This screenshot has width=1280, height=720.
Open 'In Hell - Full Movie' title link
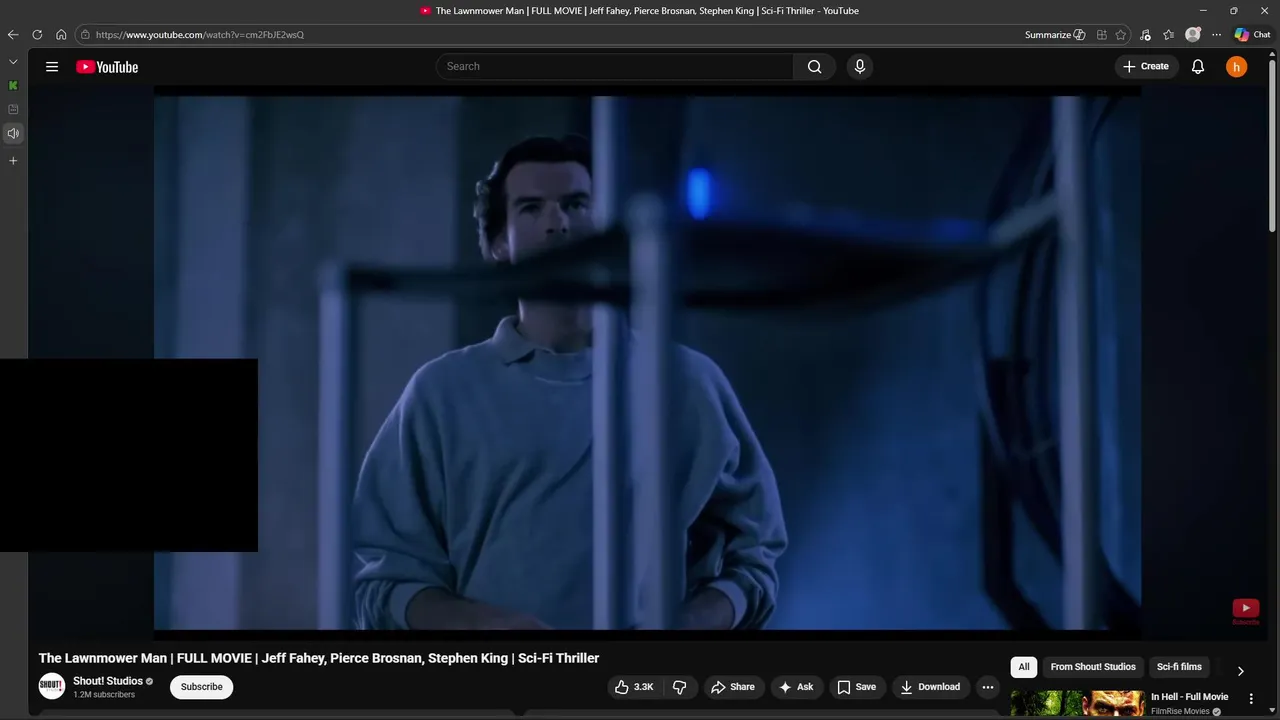click(1189, 697)
